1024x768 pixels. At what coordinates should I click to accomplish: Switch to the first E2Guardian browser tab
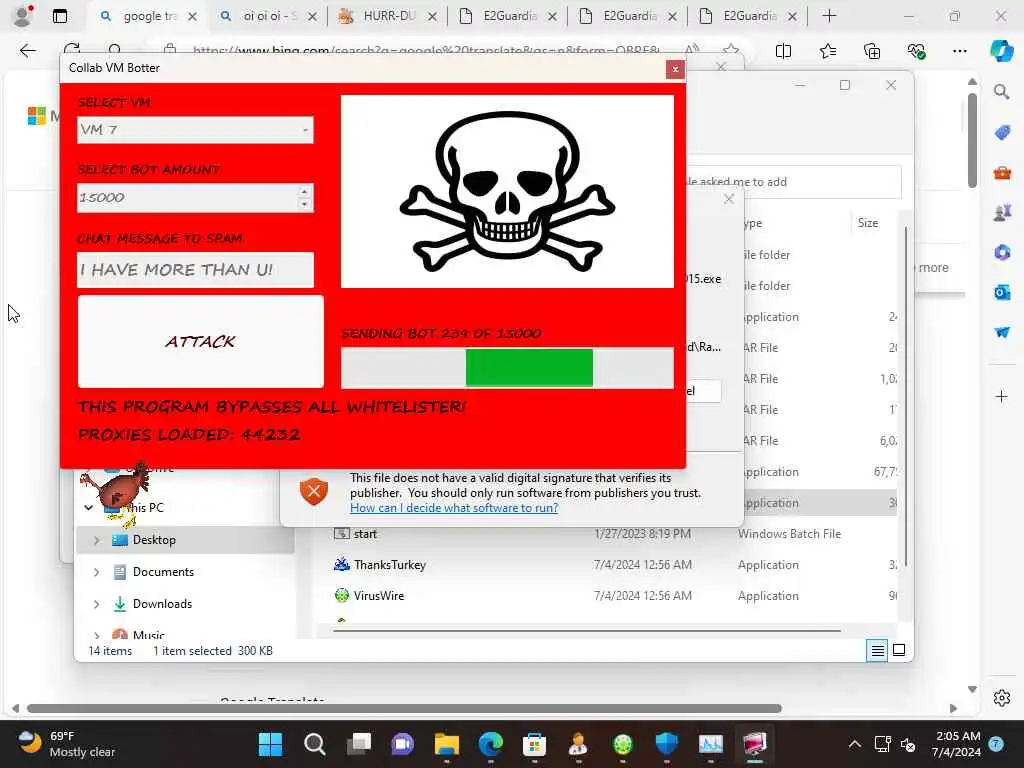pyautogui.click(x=508, y=16)
